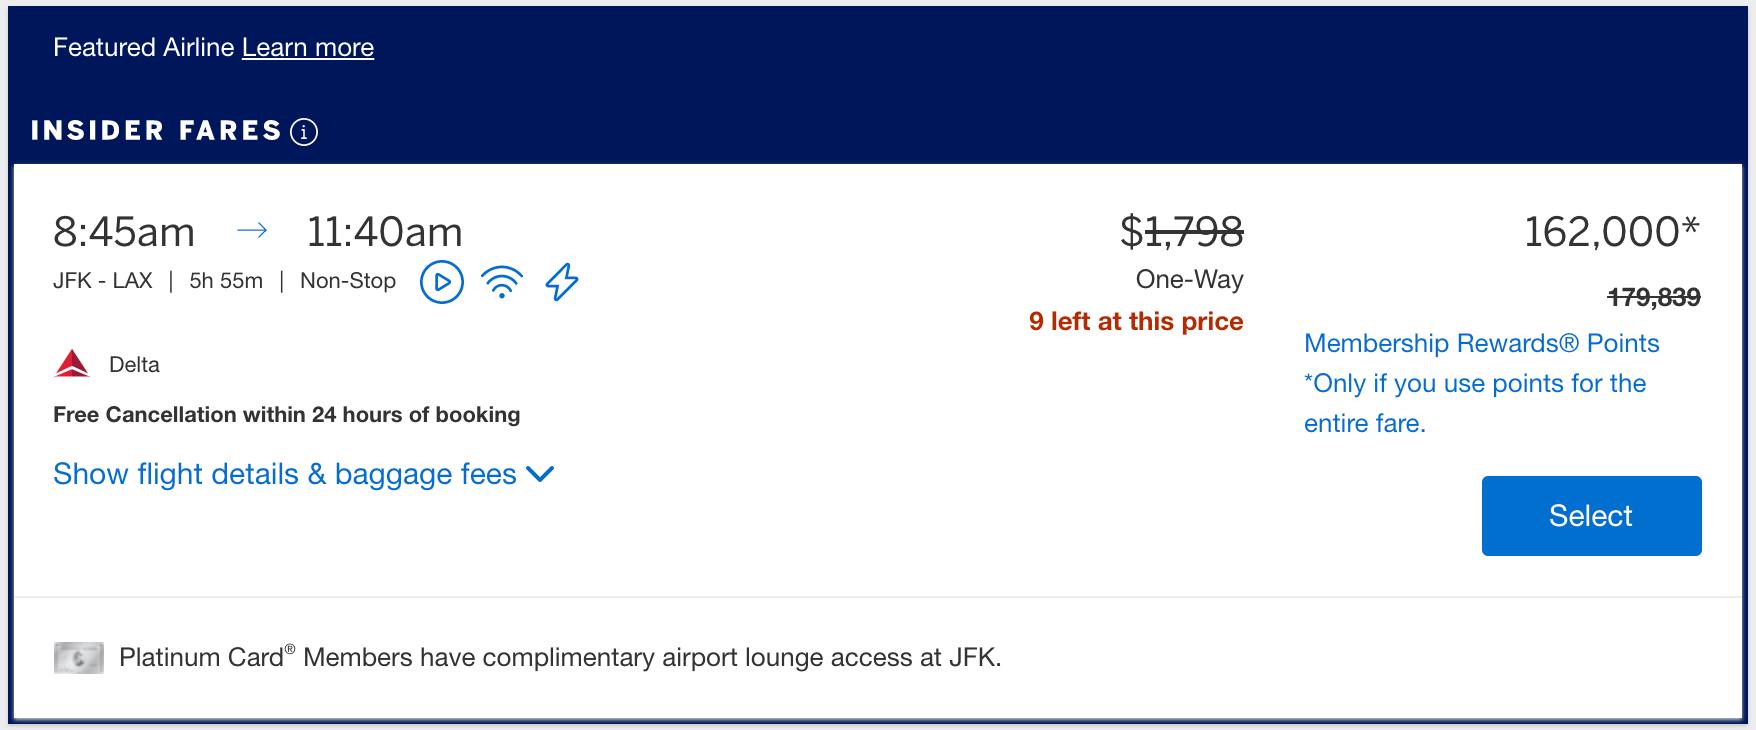Screen dimensions: 1756x730
Task: Click the One-Way fare label
Action: (1189, 280)
